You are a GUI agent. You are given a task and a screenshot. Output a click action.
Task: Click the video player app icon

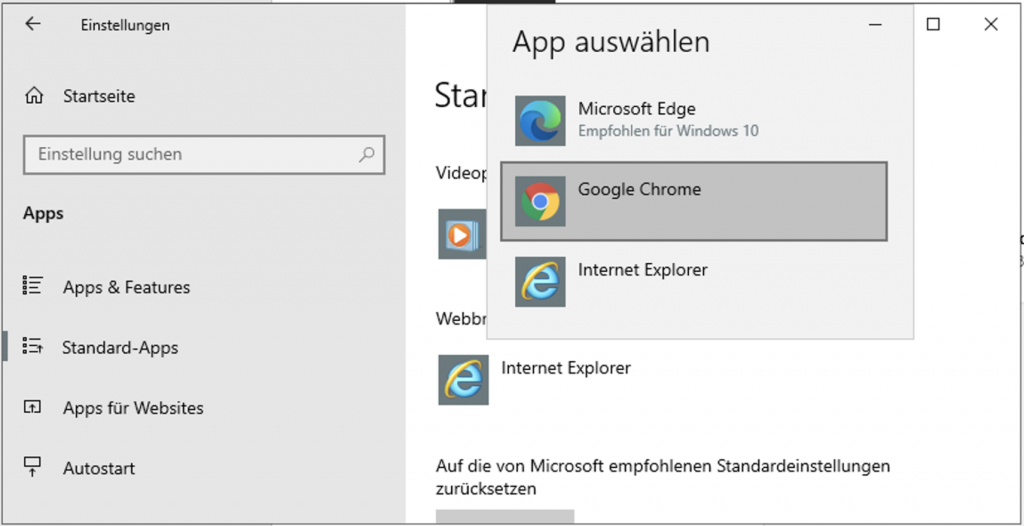461,235
